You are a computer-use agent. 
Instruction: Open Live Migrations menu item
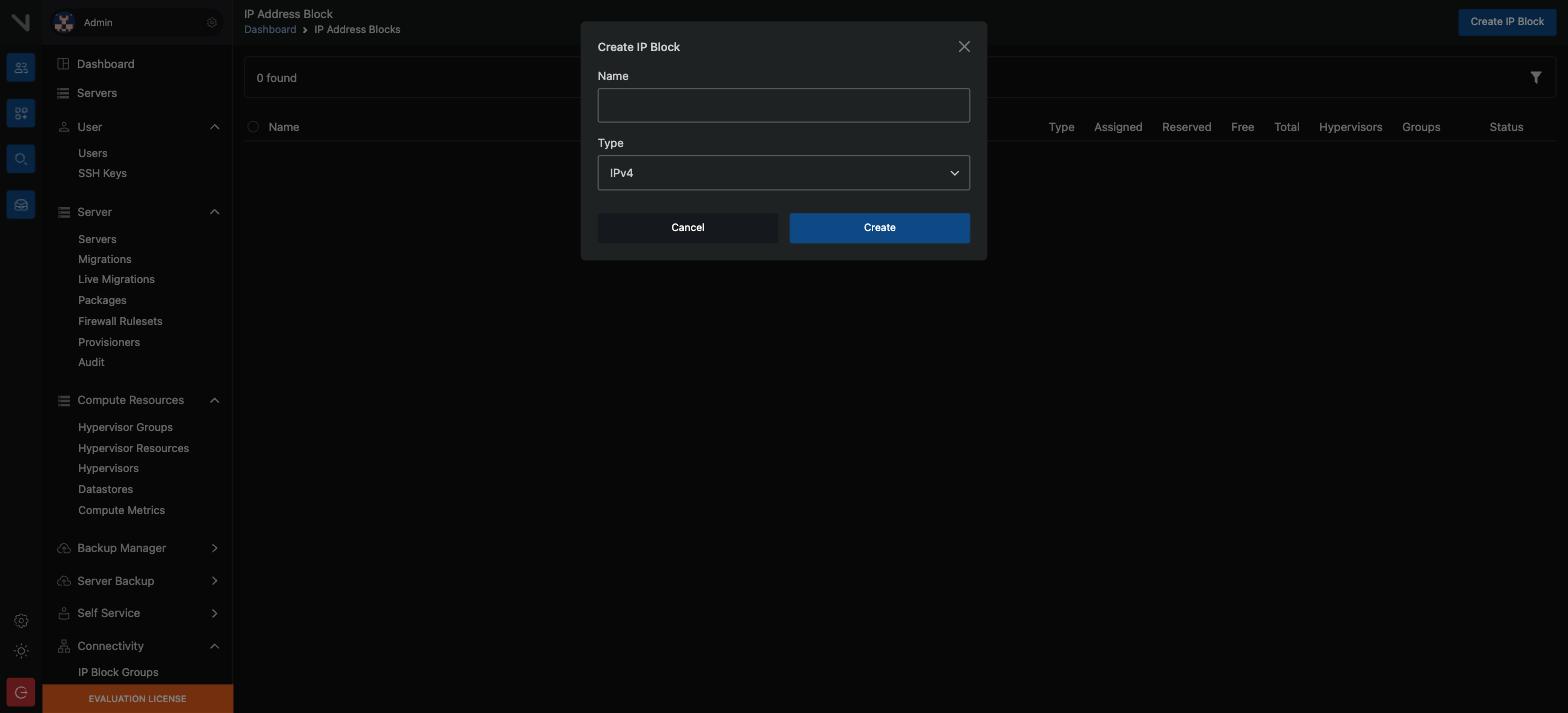pyautogui.click(x=116, y=279)
